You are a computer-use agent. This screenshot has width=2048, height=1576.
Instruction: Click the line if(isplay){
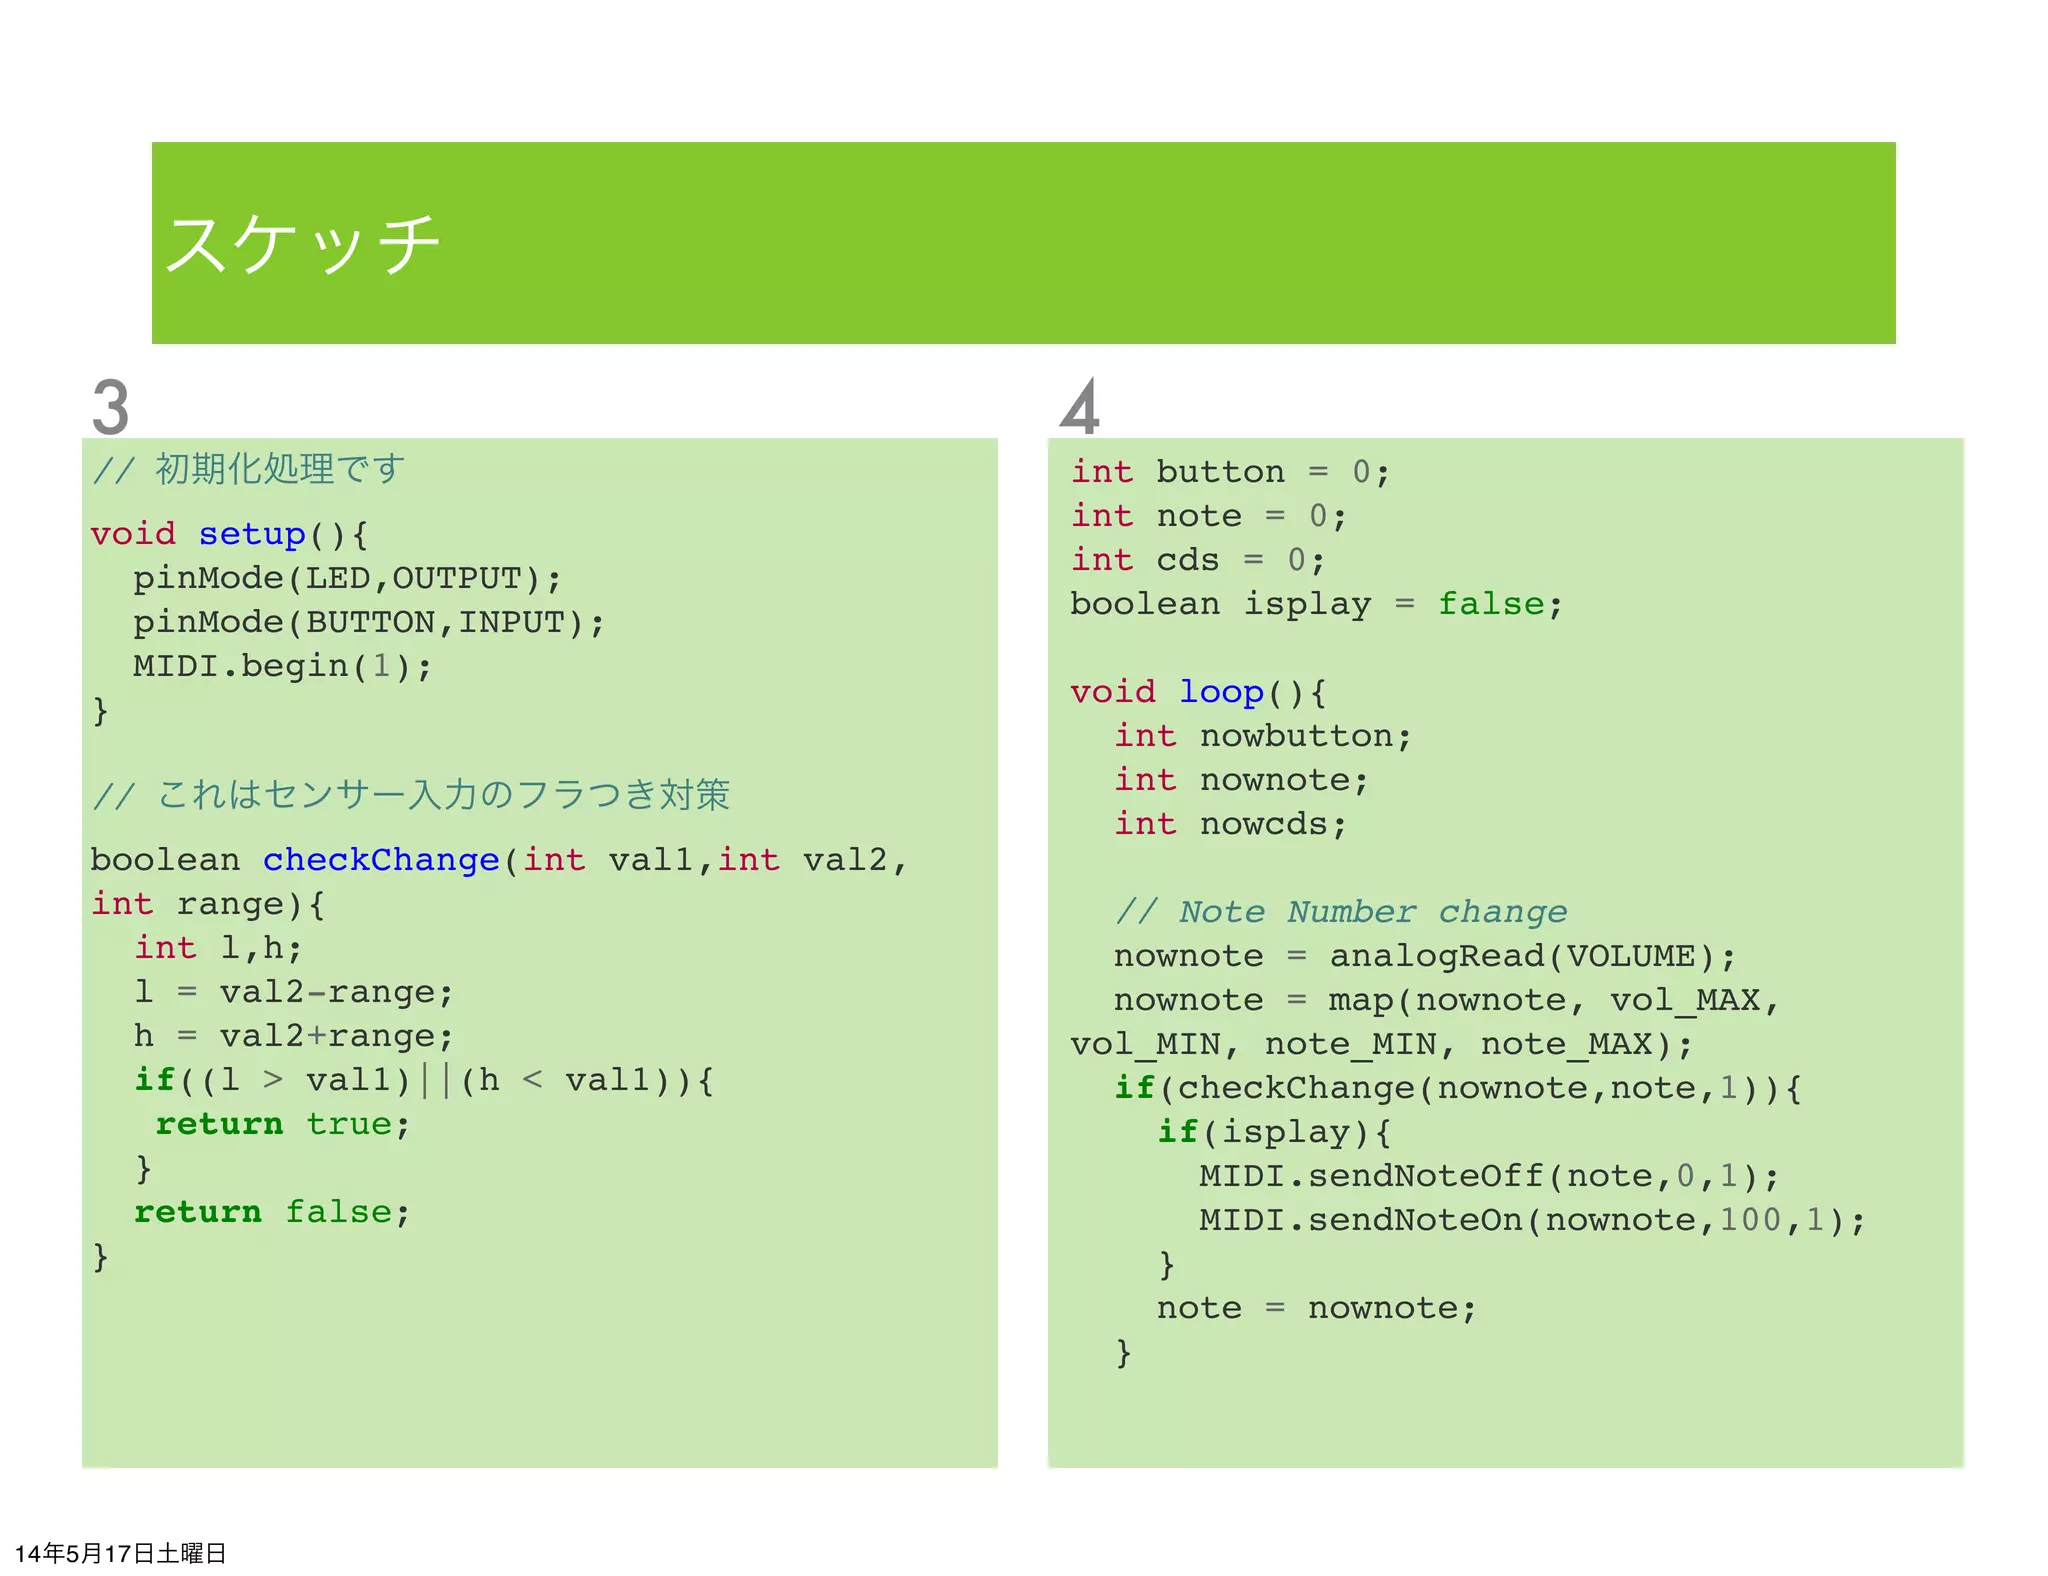point(1273,1132)
